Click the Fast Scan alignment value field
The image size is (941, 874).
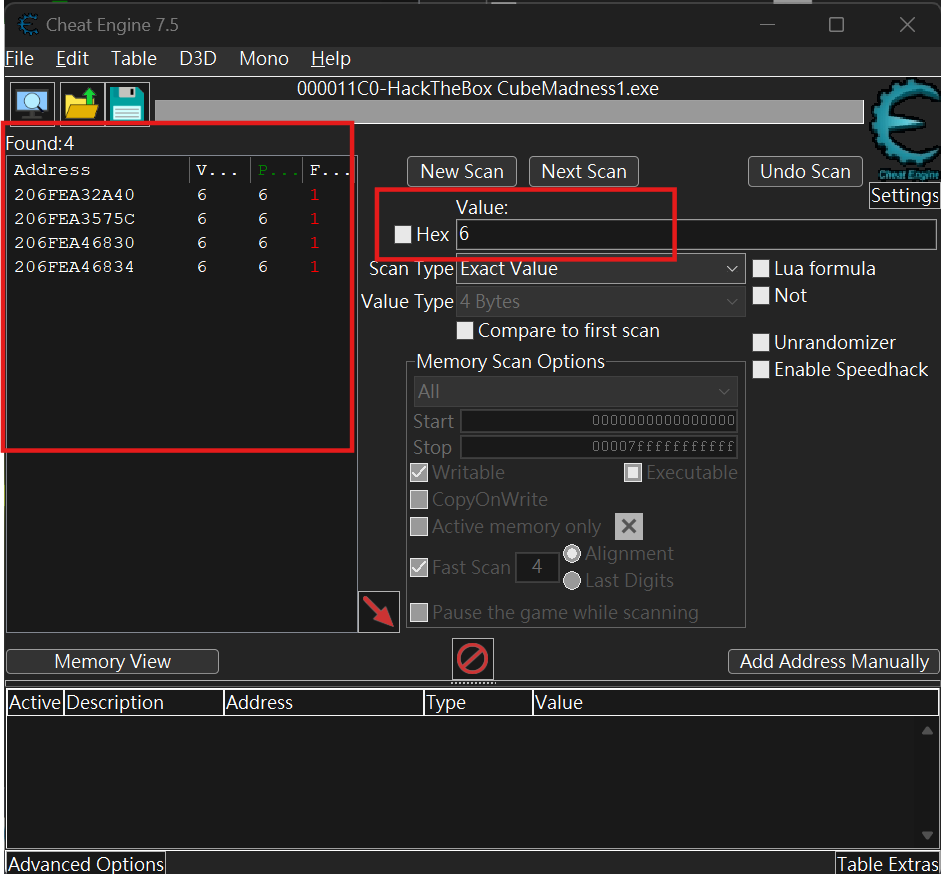pos(537,567)
